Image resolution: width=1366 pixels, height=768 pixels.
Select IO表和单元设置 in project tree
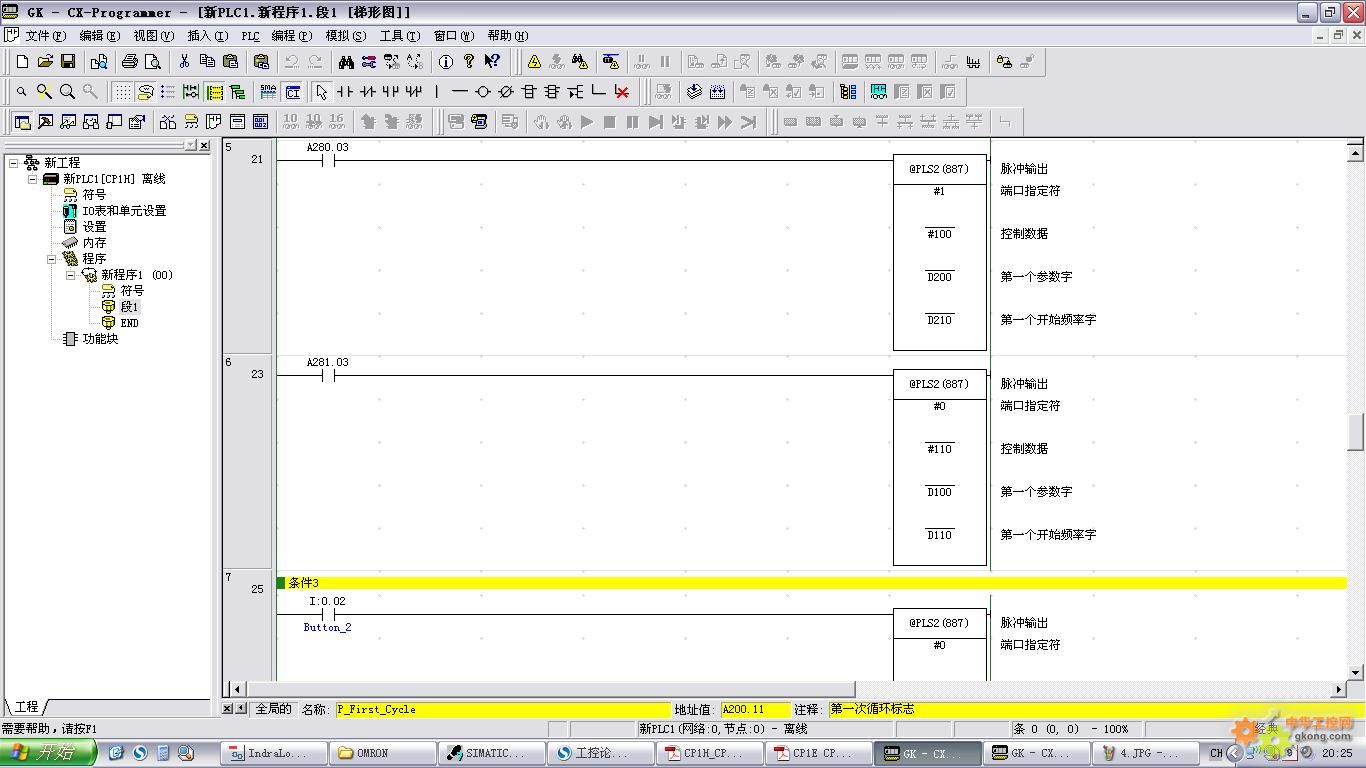tap(124, 211)
